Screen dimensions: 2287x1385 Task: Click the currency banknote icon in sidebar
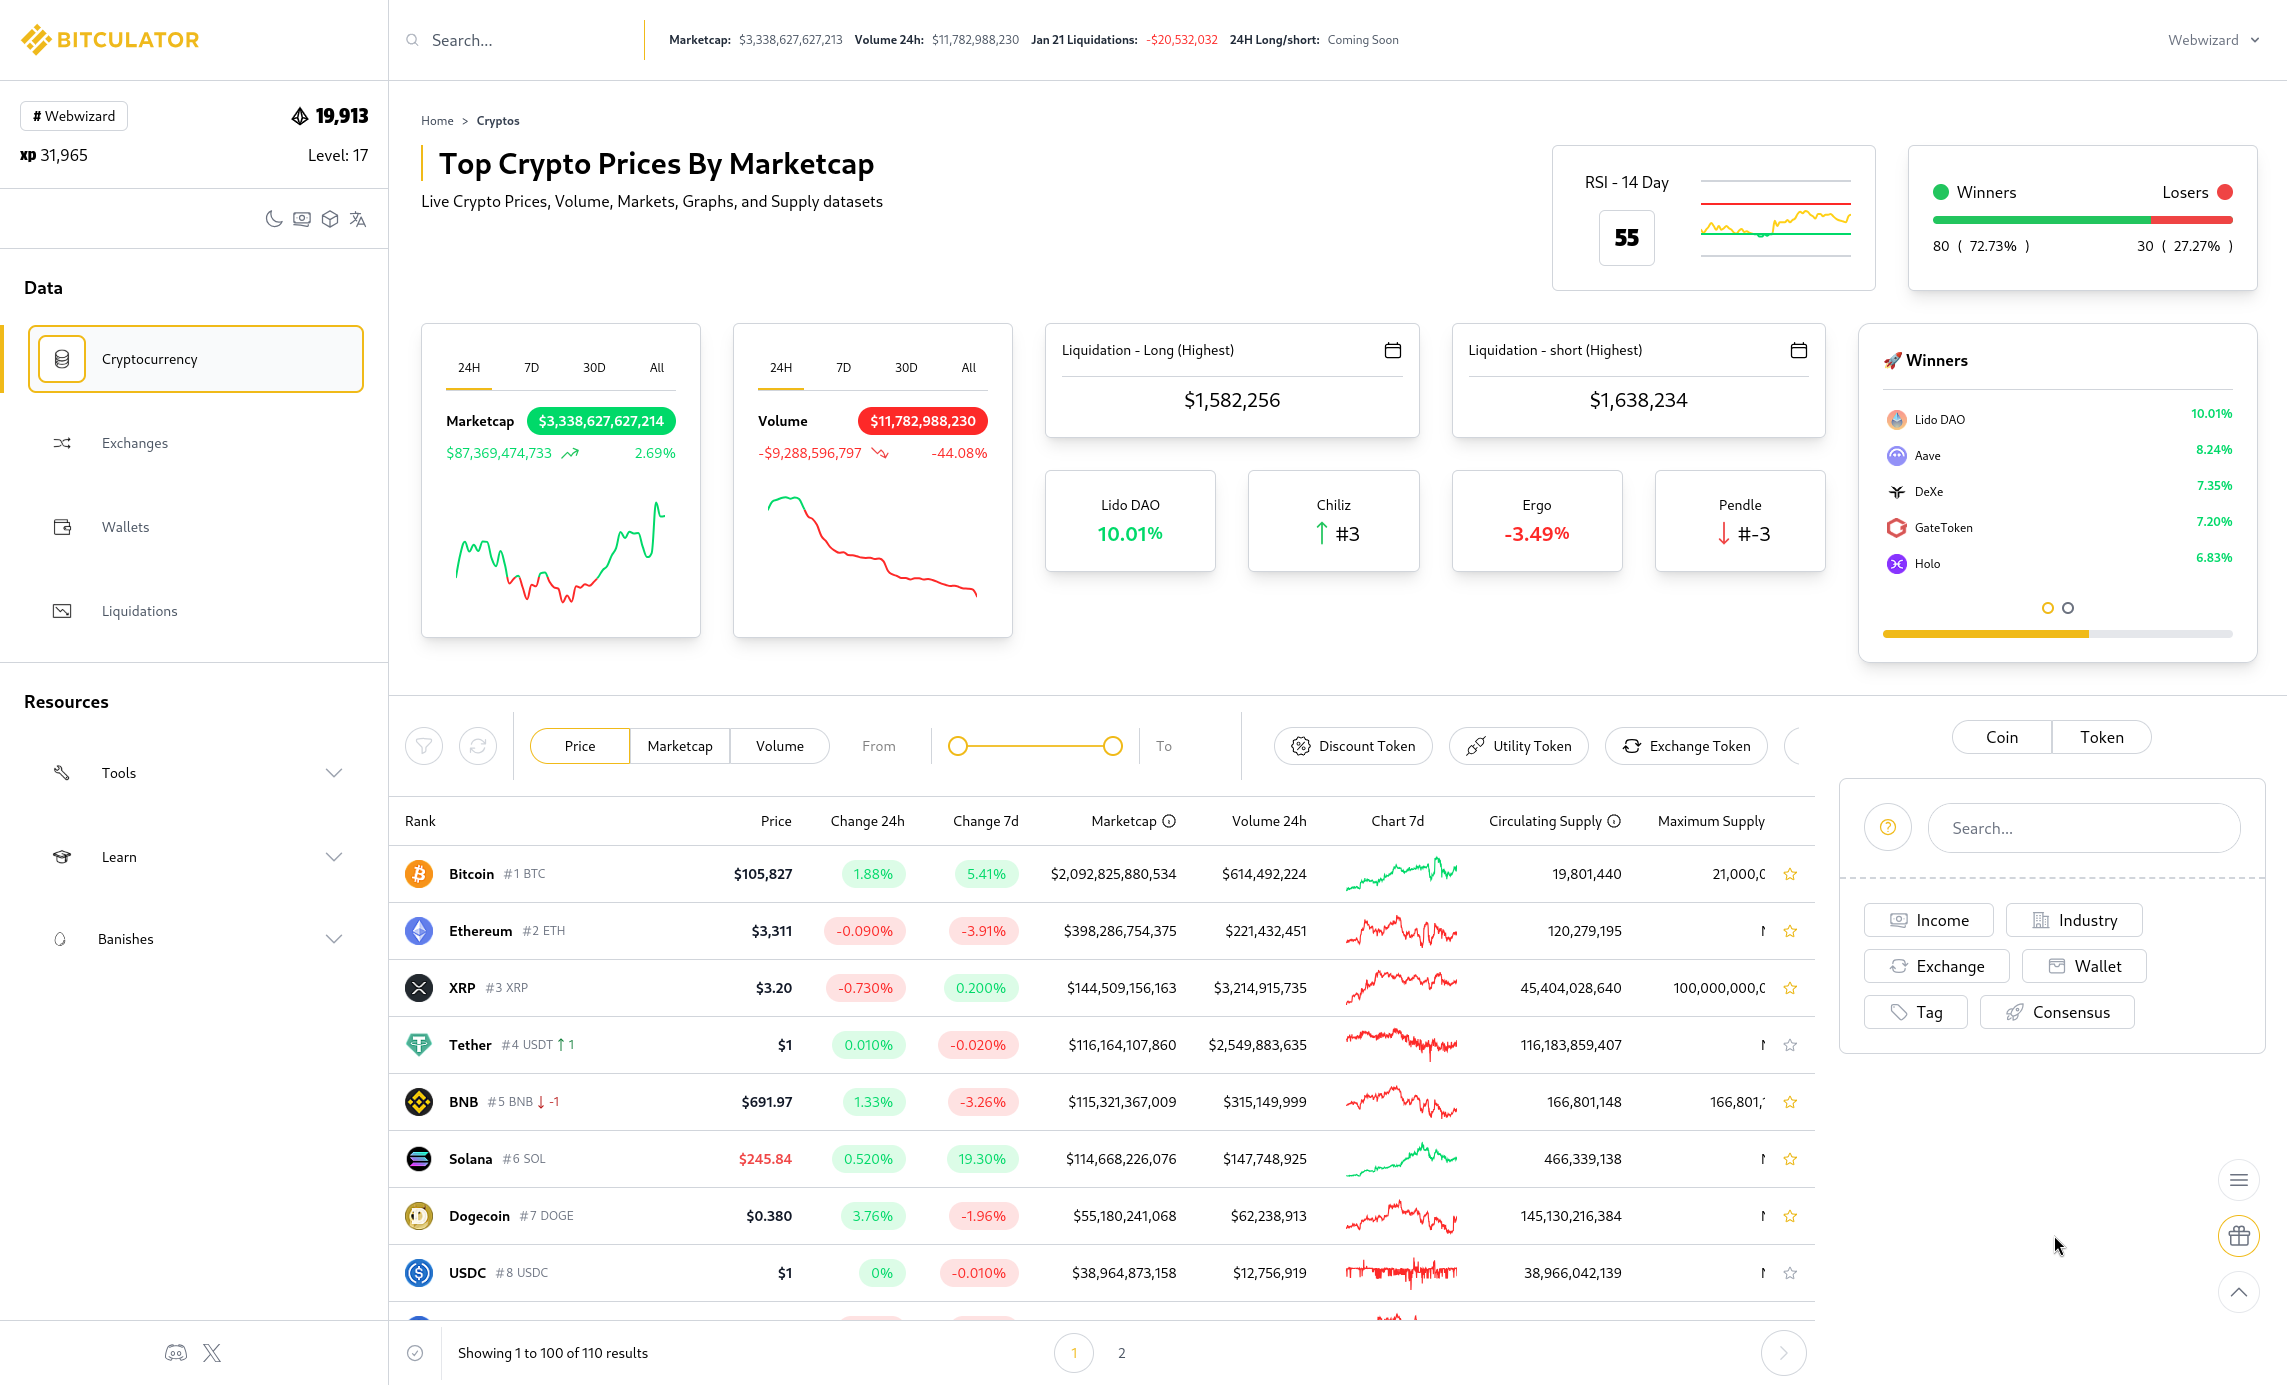click(301, 219)
